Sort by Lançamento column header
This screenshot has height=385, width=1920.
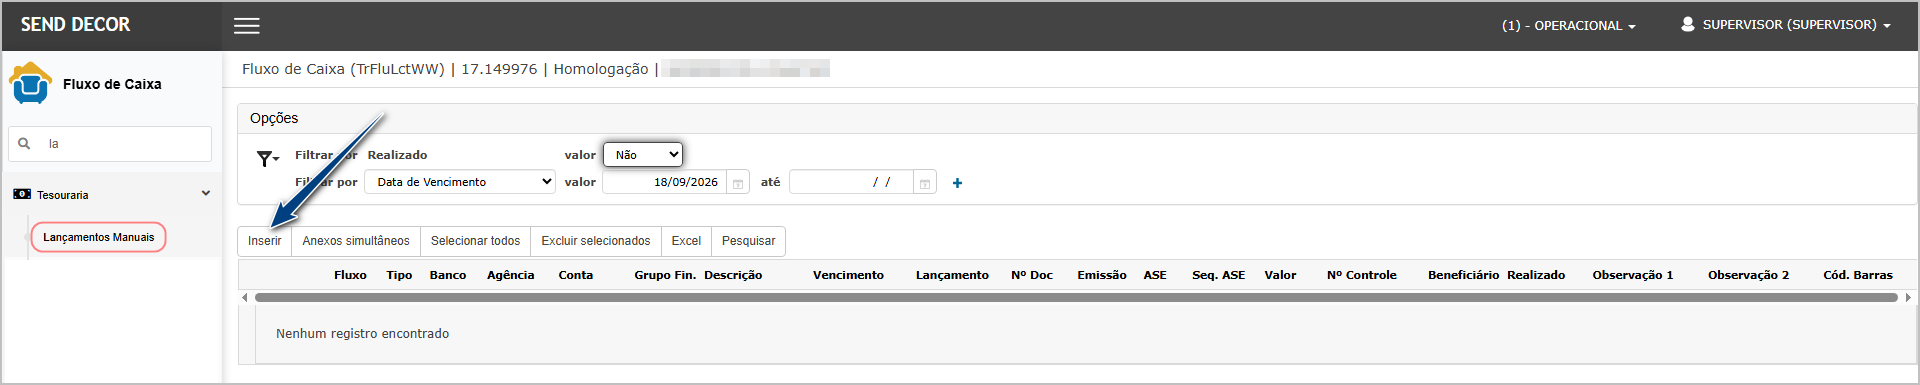tap(952, 275)
